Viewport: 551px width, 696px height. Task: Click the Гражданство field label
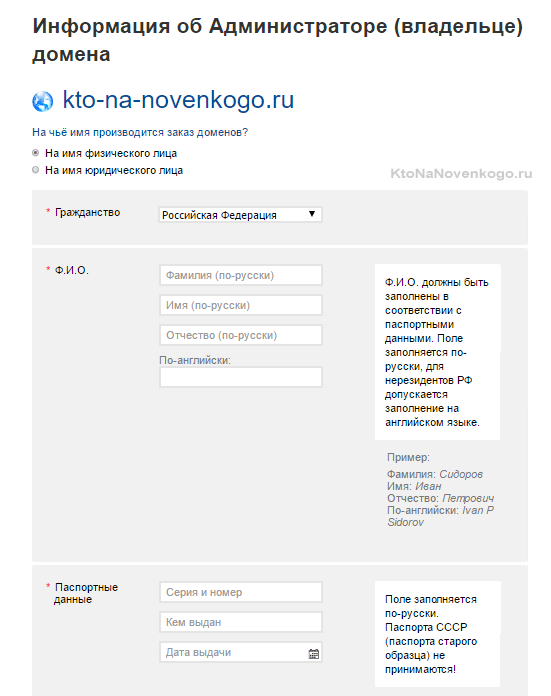pos(87,212)
